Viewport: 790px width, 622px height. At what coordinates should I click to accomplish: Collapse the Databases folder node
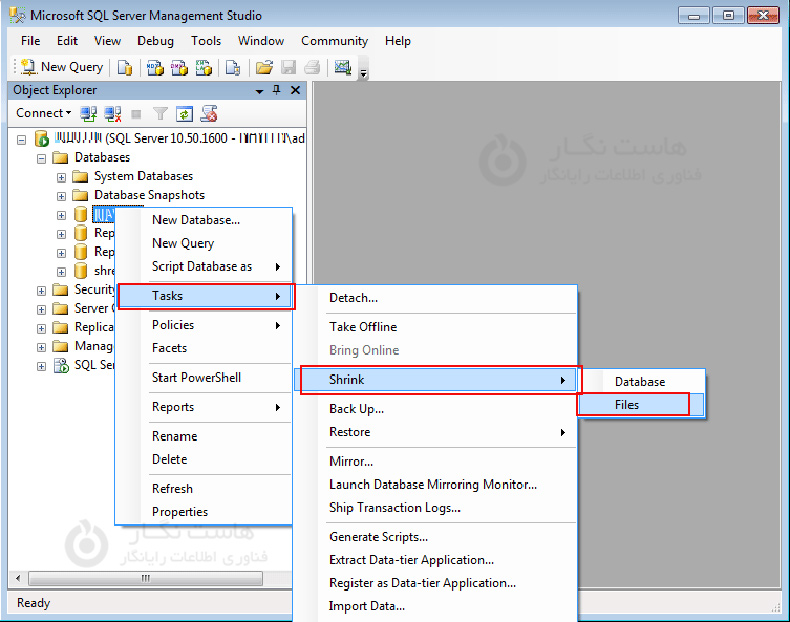click(42, 157)
